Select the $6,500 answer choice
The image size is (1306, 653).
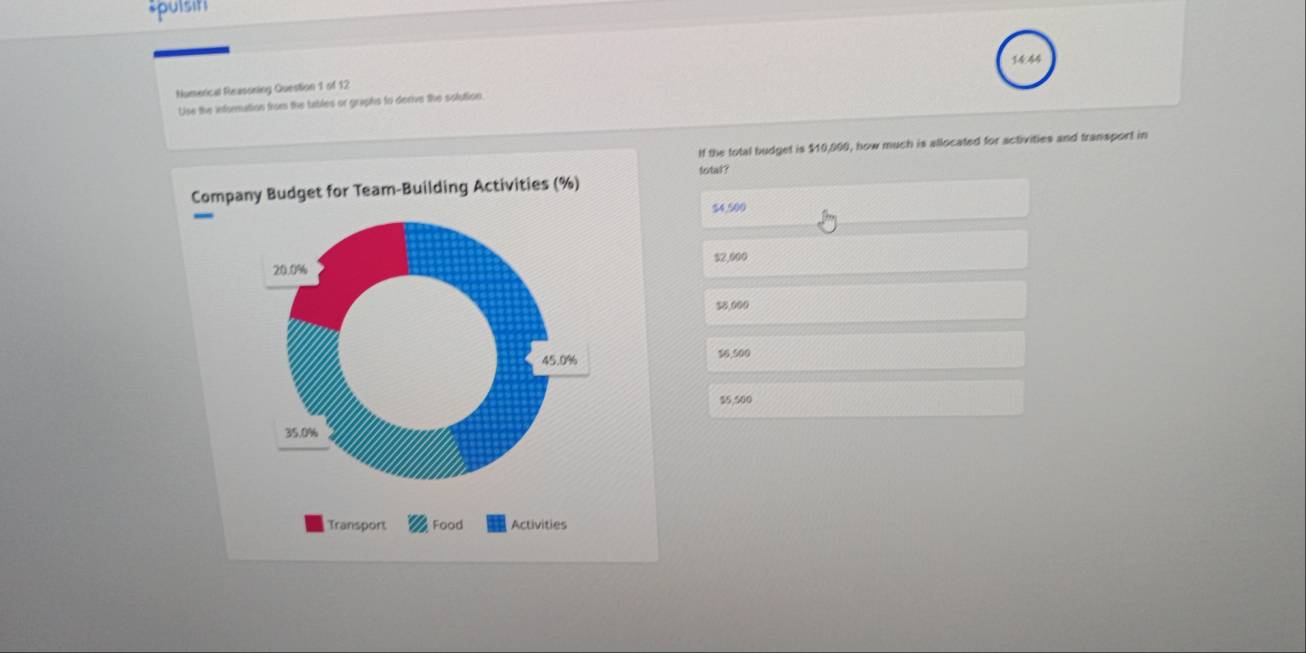[865, 351]
